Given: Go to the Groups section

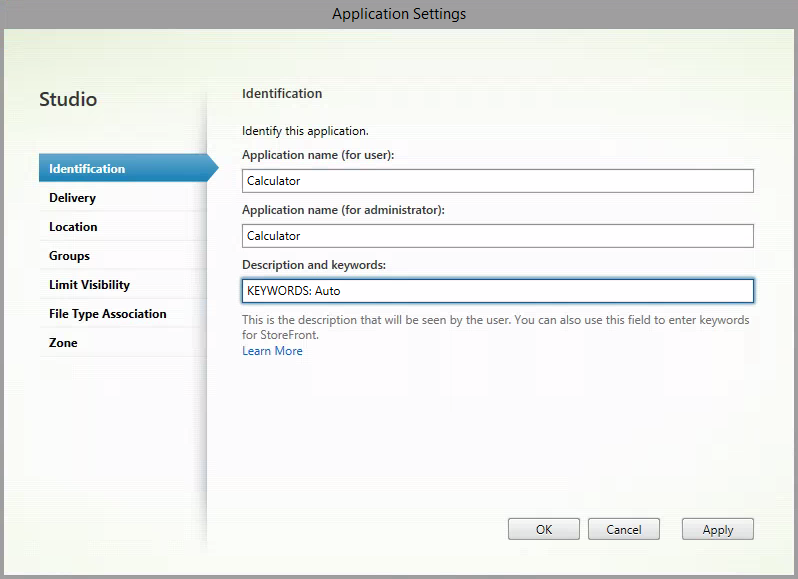Looking at the screenshot, I should [x=70, y=256].
